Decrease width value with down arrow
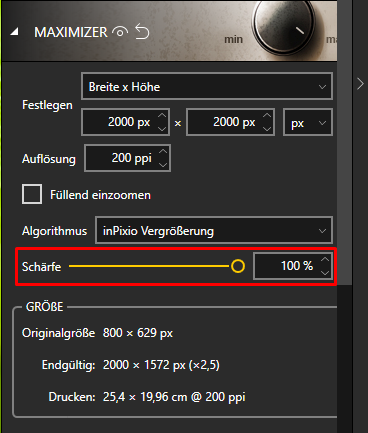The height and width of the screenshot is (433, 368). coord(162,128)
